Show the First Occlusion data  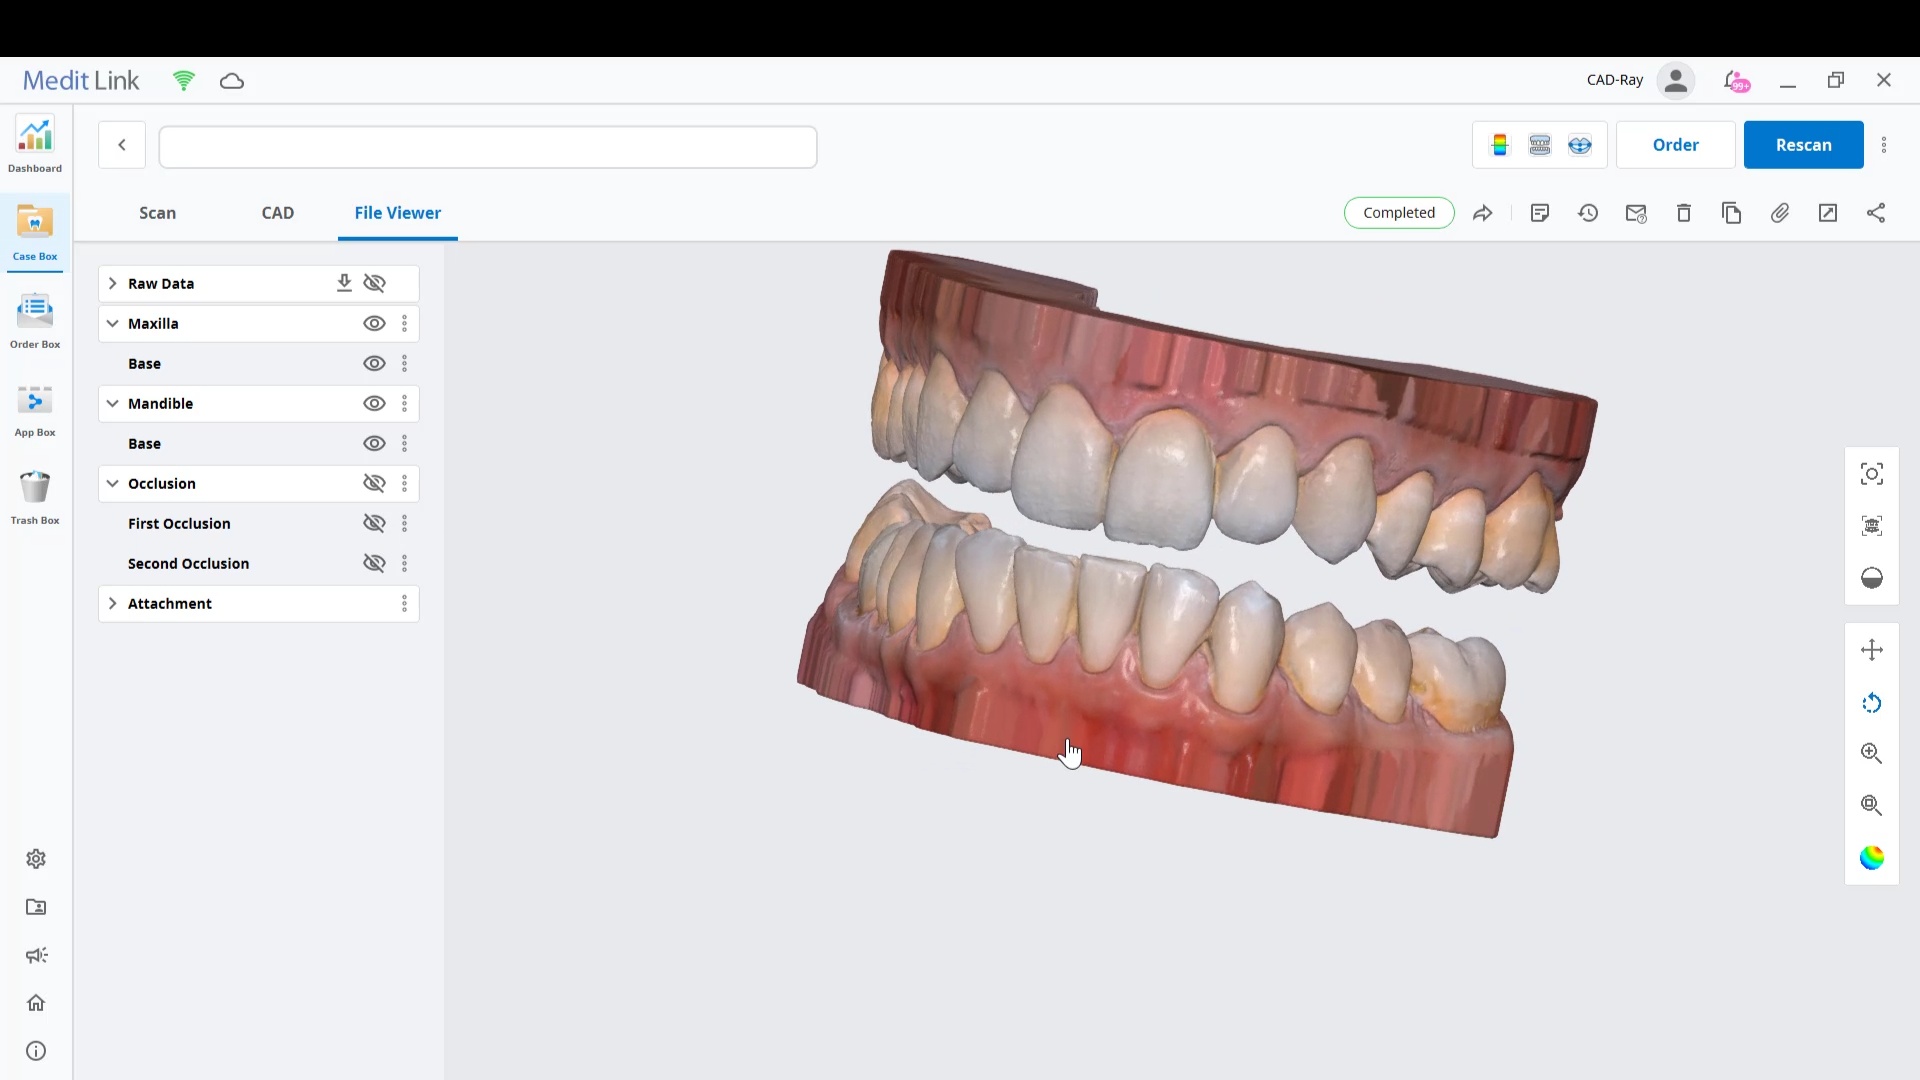pyautogui.click(x=374, y=523)
